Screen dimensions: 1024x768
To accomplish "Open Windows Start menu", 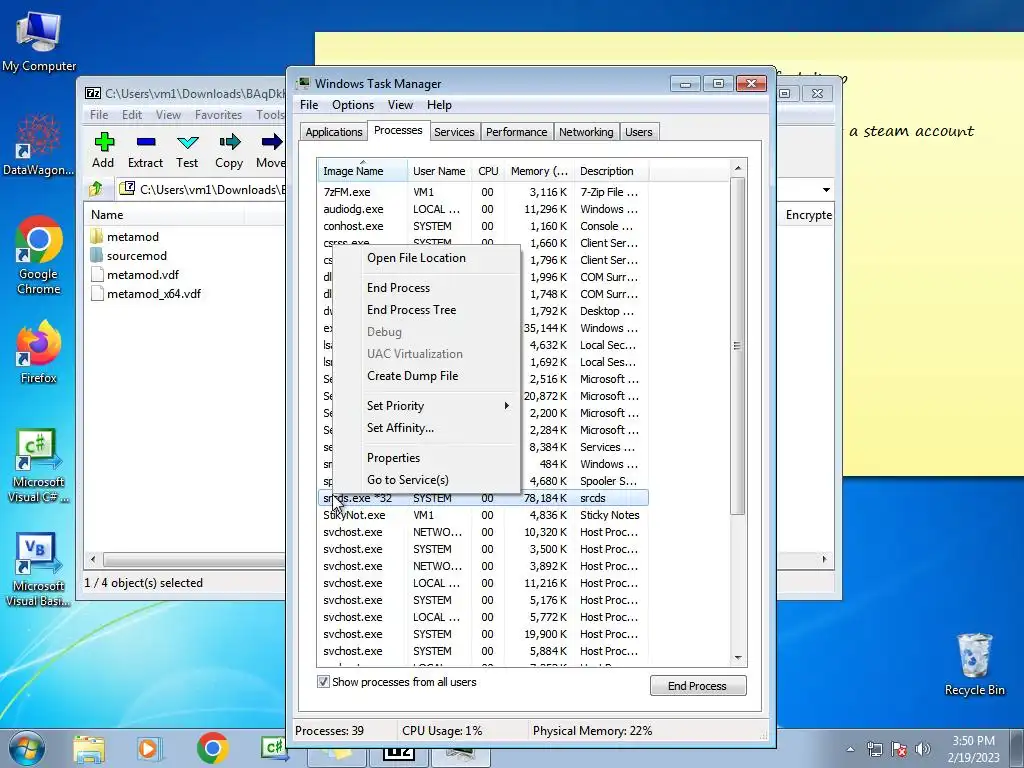I will [x=26, y=748].
